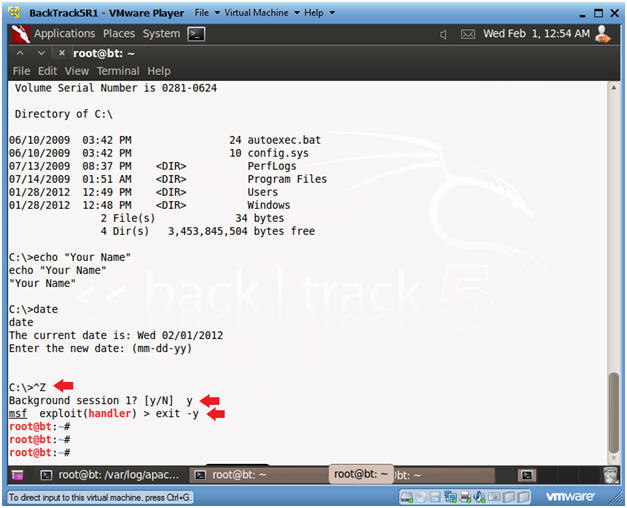Click the 'Volume Serial Number is 0281-0624' line

click(116, 88)
